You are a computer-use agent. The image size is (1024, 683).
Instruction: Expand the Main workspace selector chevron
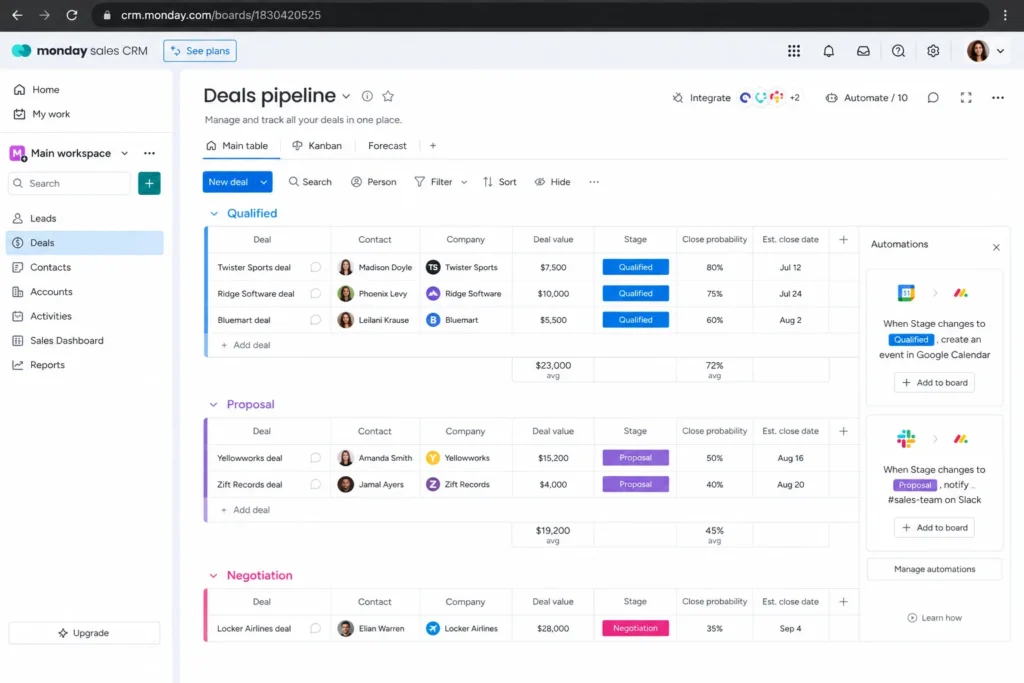pyautogui.click(x=124, y=153)
